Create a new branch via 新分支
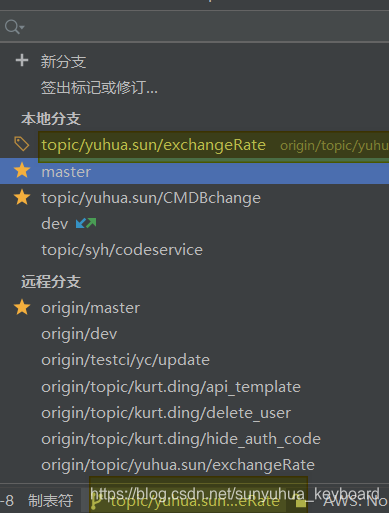The width and height of the screenshot is (389, 513). 63,62
